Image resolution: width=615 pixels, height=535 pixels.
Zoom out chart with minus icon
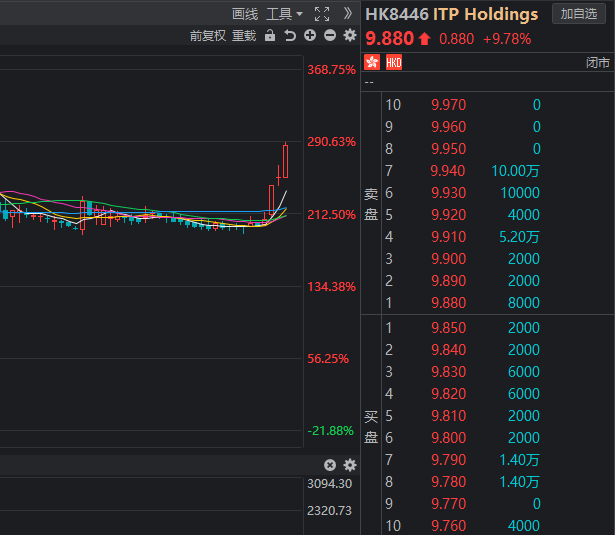tap(330, 35)
